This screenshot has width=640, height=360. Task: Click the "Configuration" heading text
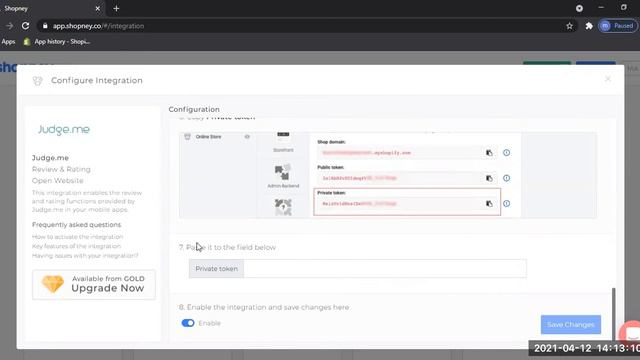point(194,109)
